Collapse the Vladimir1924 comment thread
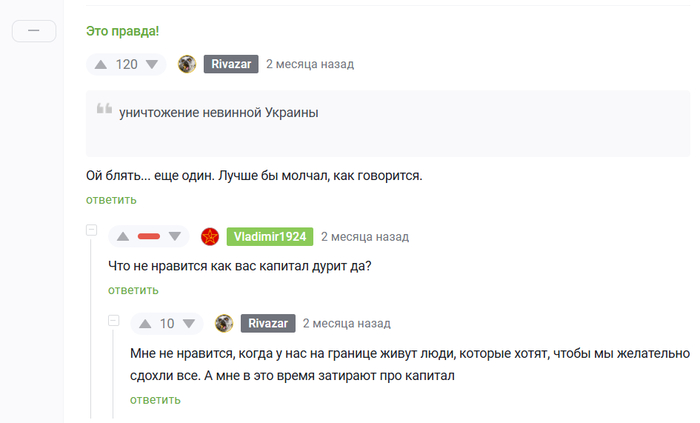 click(x=92, y=231)
